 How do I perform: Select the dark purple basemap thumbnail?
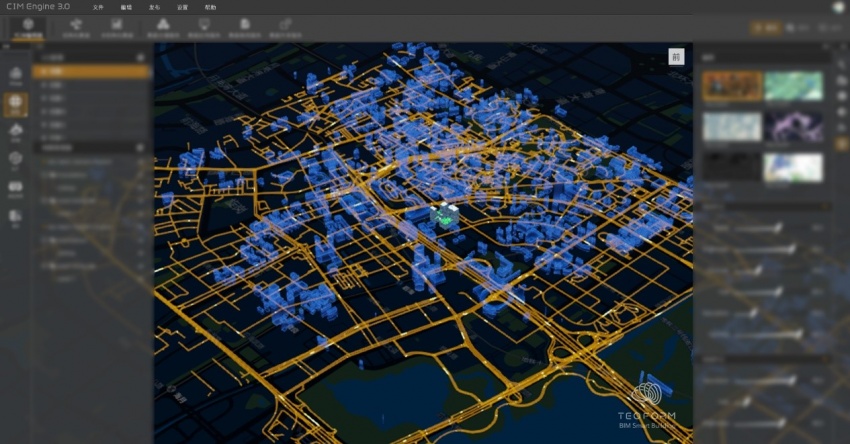pos(793,126)
